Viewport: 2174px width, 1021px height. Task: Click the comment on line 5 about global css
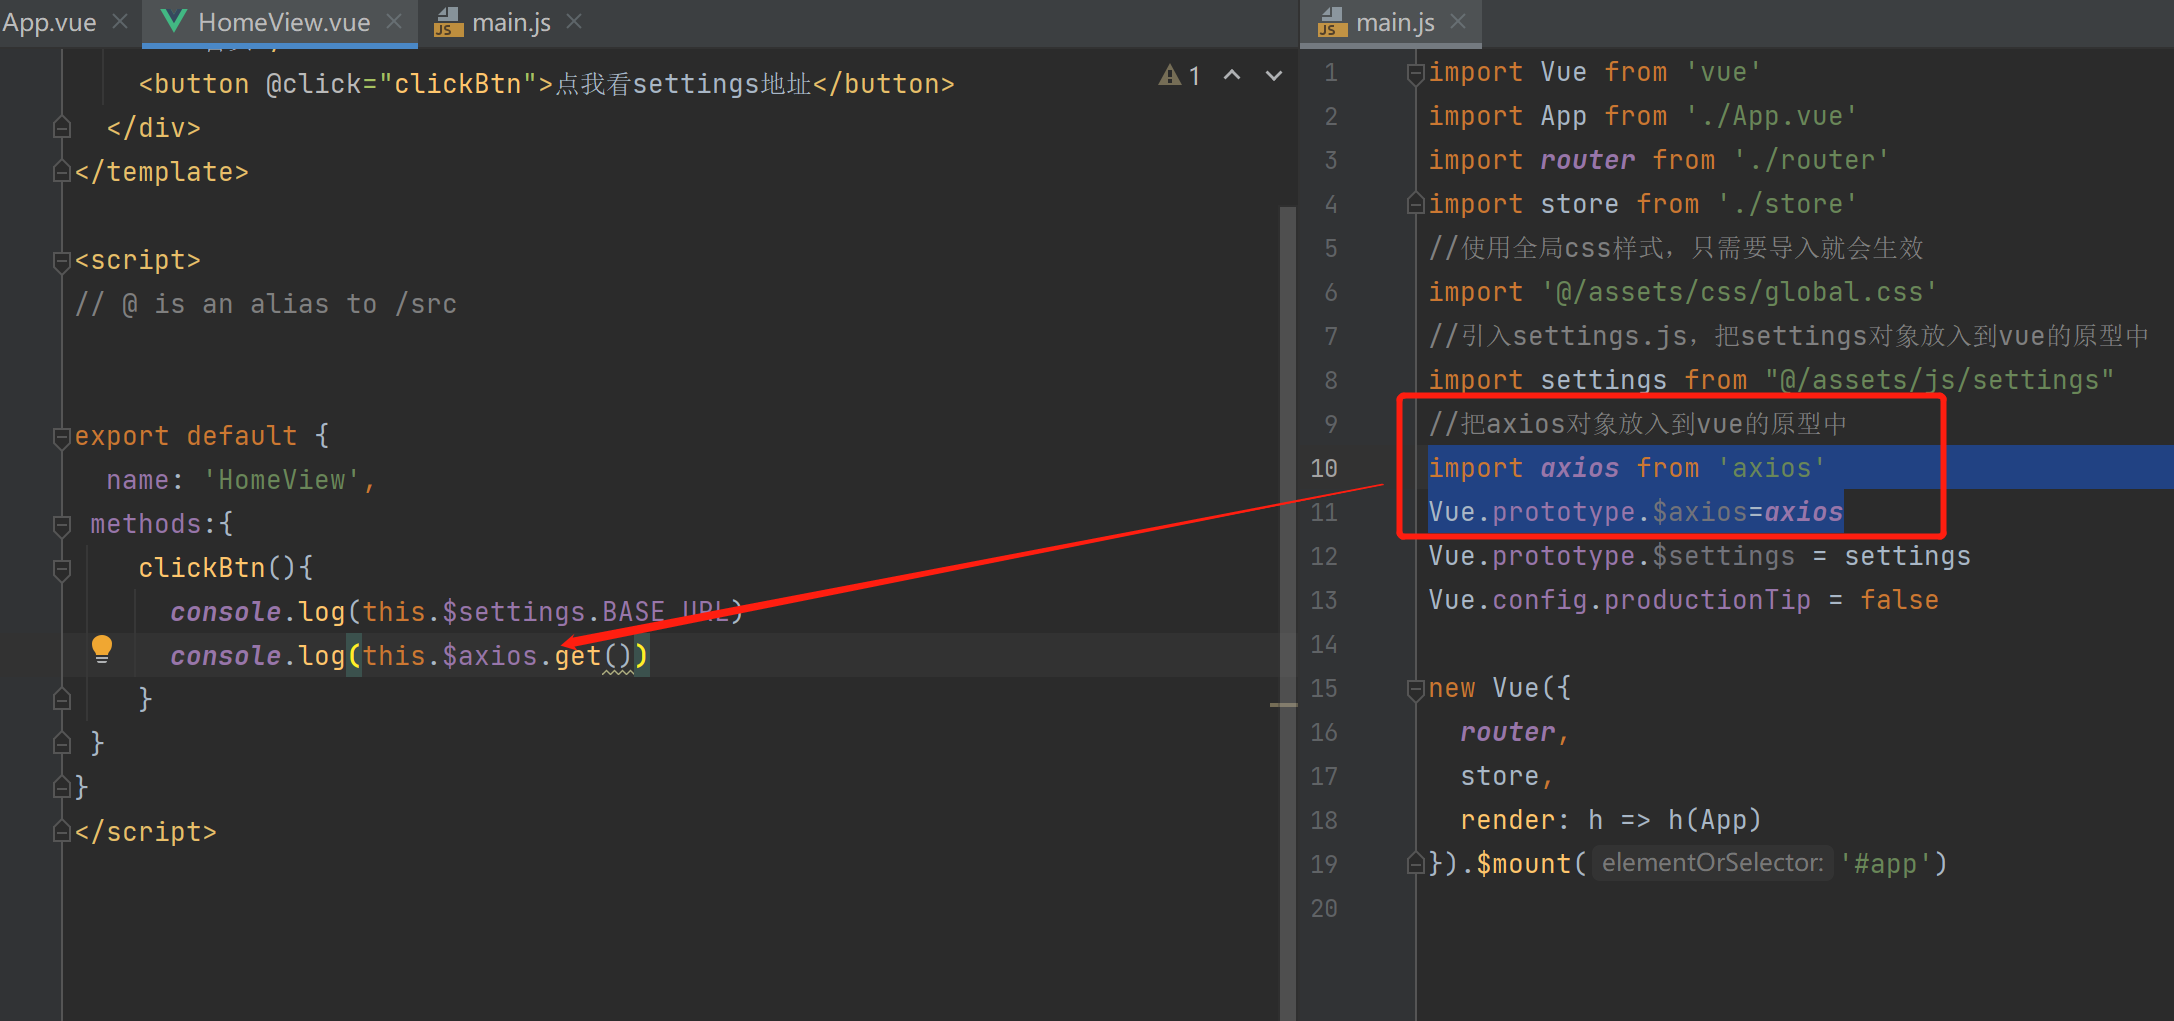tap(1676, 248)
